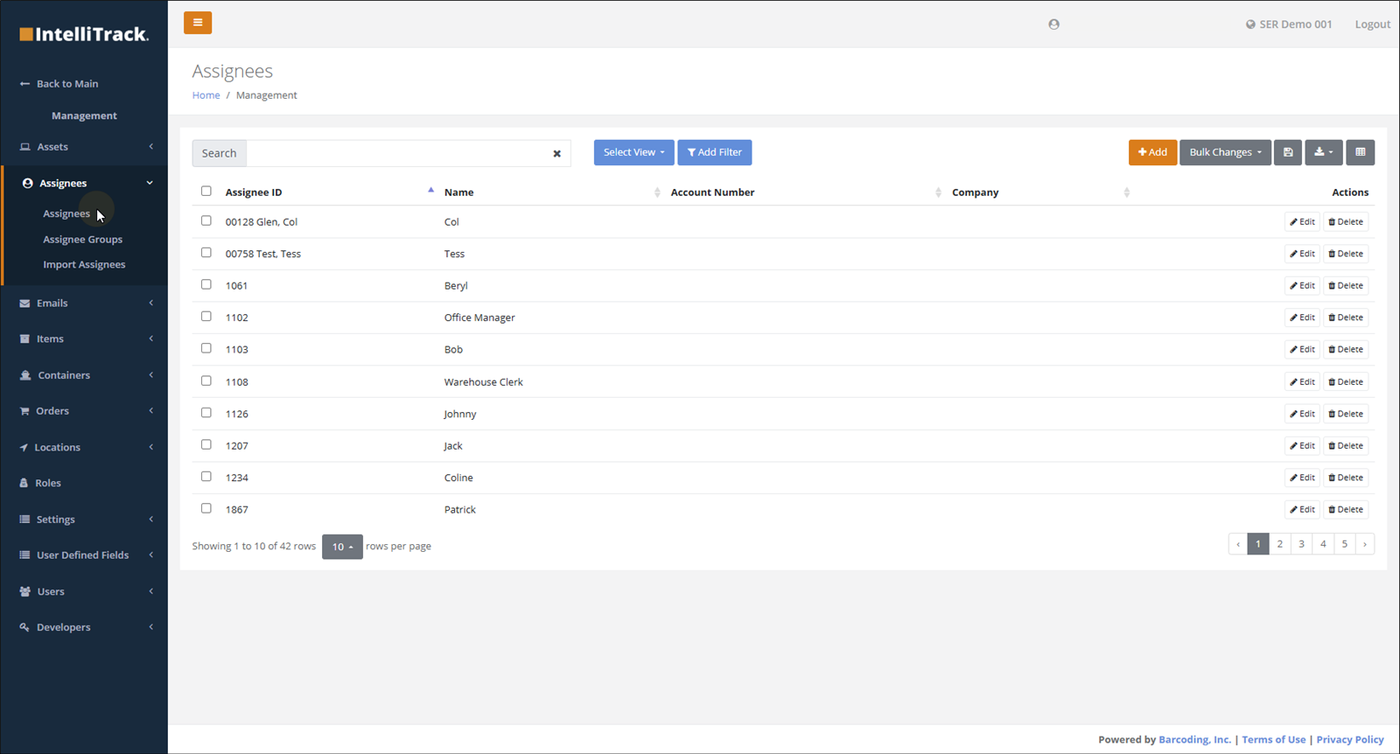Viewport: 1400px width, 754px height.
Task: Open the column chooser grid icon
Action: tap(1360, 152)
